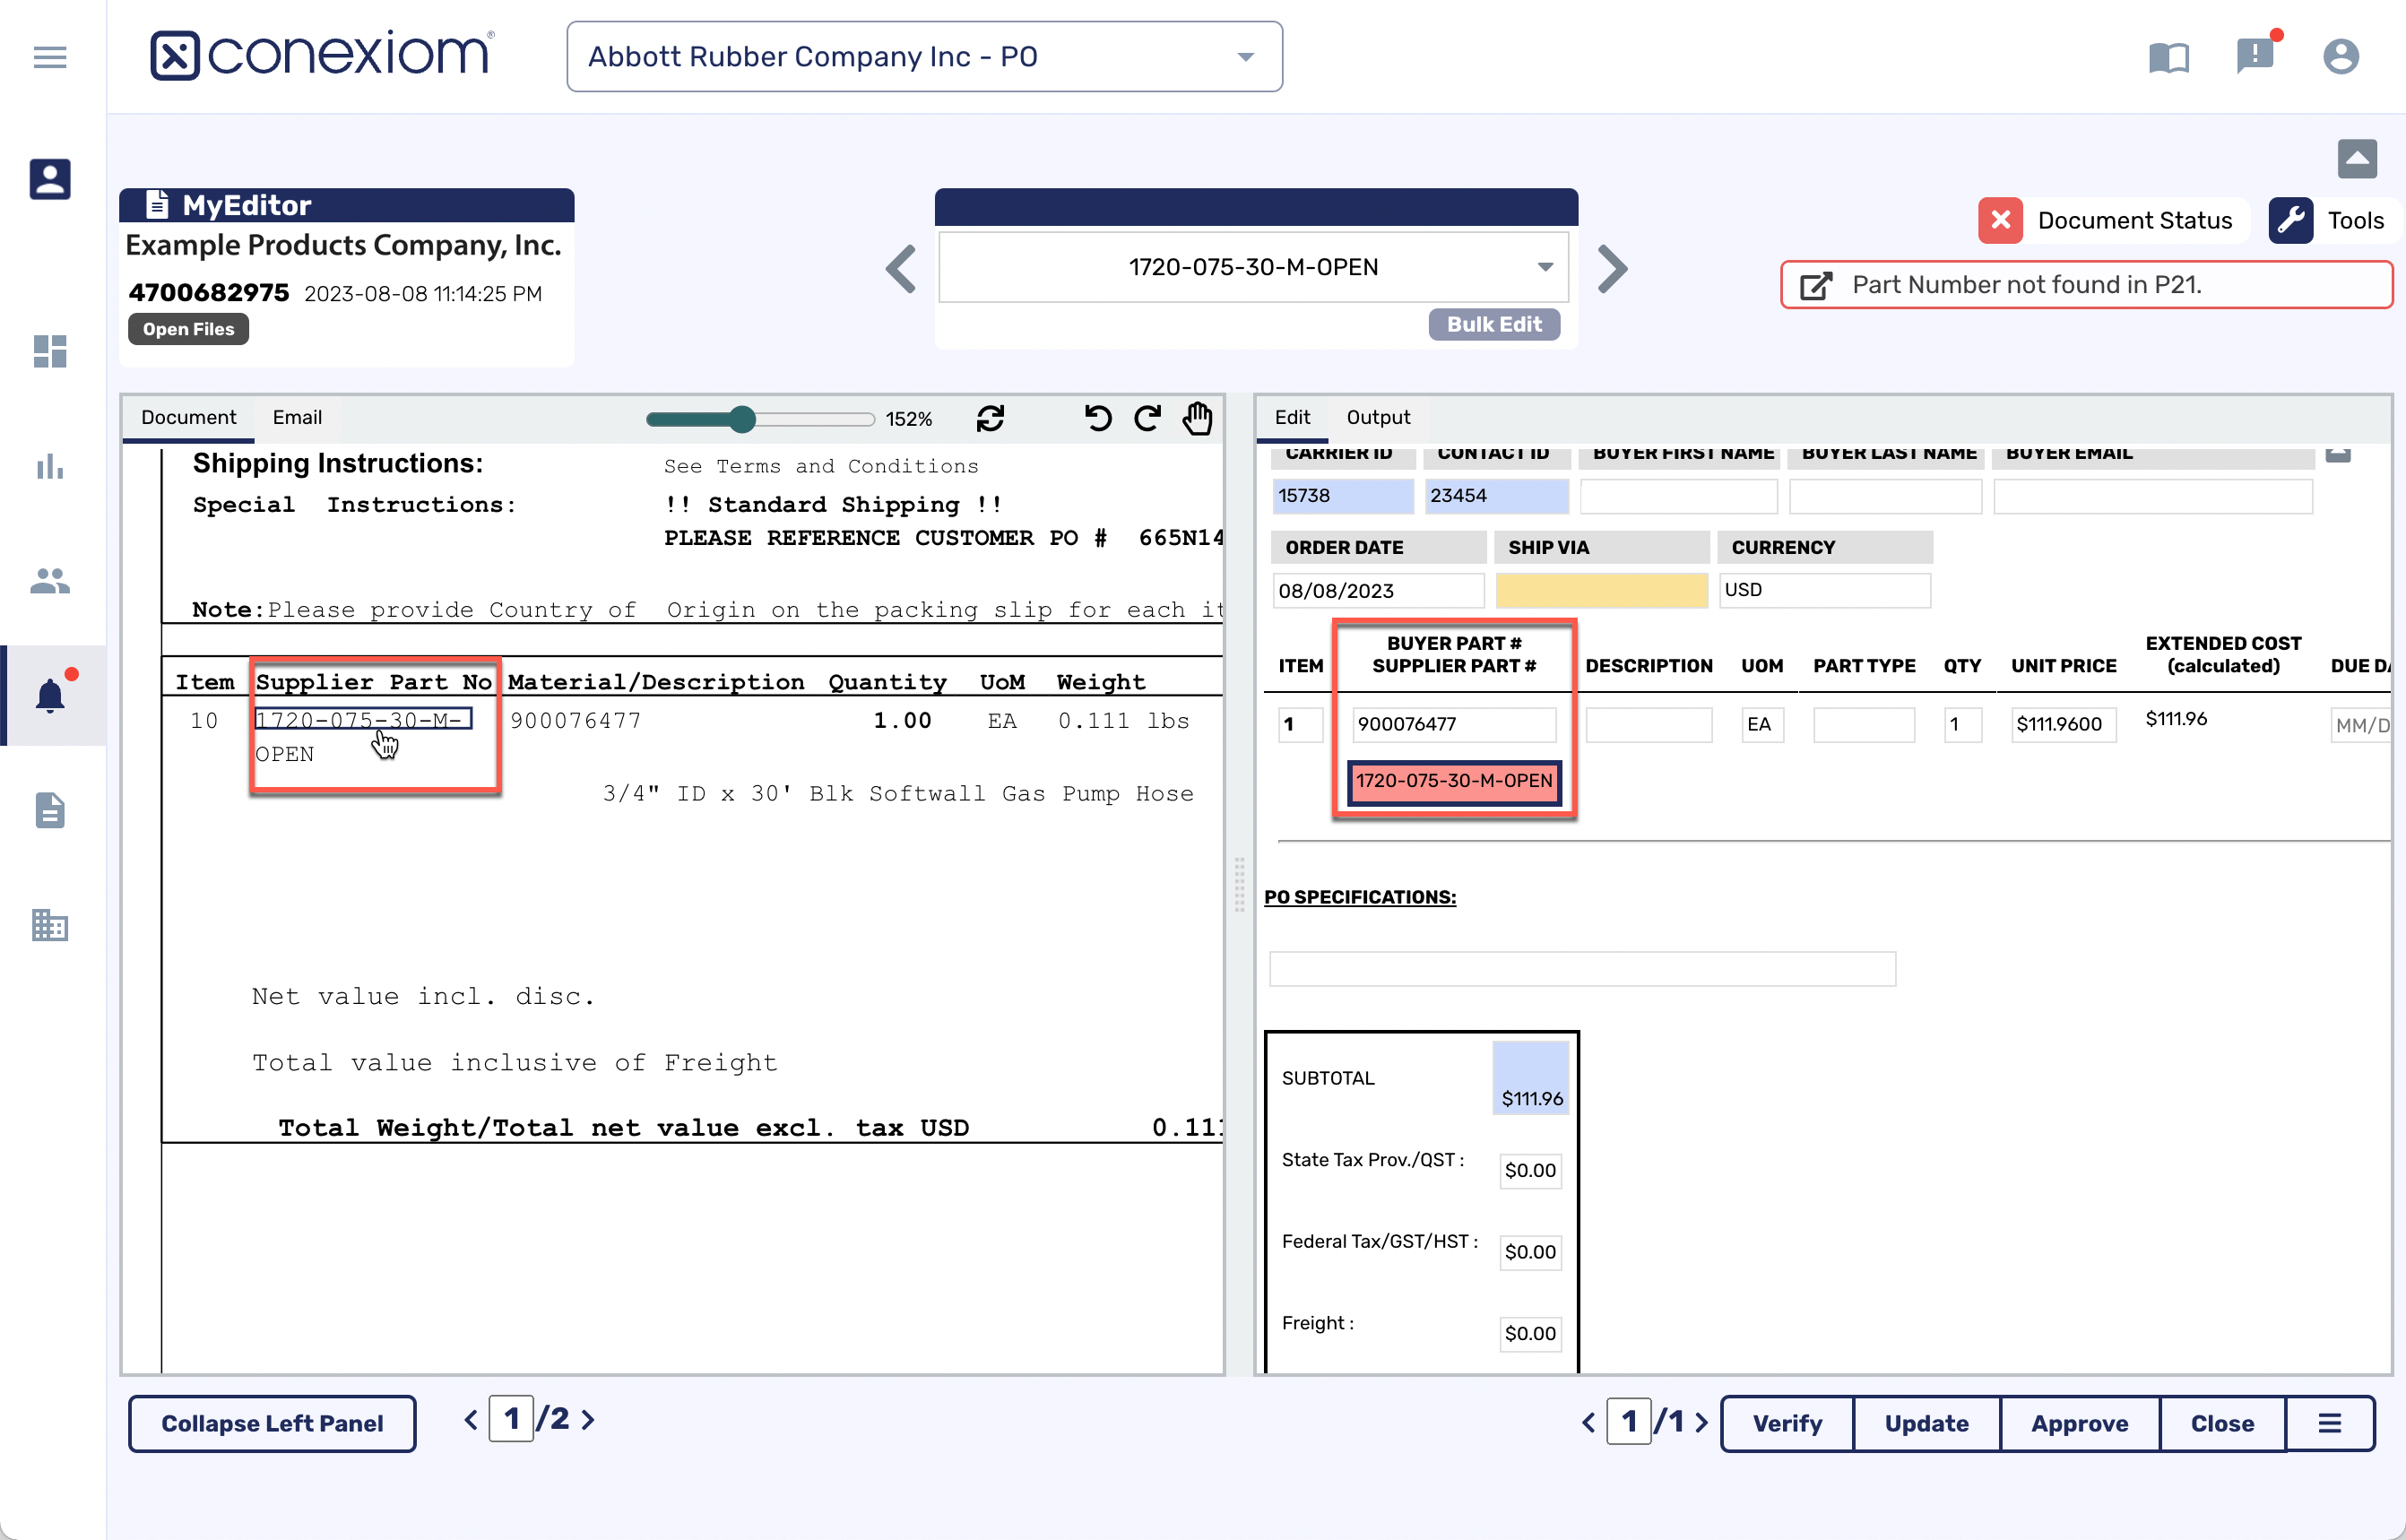Viewport: 2406px width, 1540px height.
Task: Open Bulk Edit mode
Action: (1494, 324)
